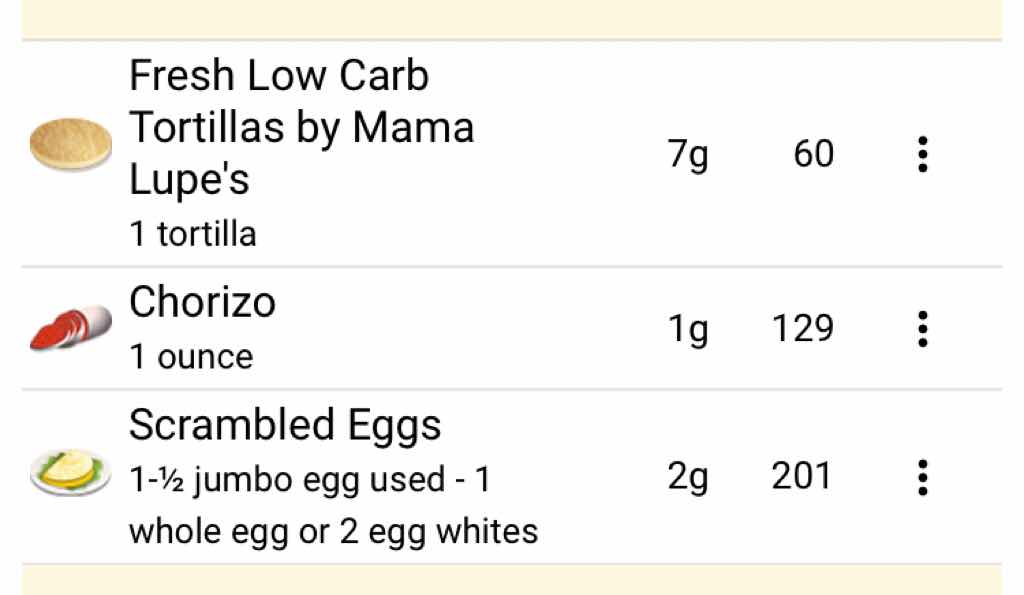Tap the beige header band above the list
The width and height of the screenshot is (1024, 595).
pyautogui.click(x=512, y=18)
